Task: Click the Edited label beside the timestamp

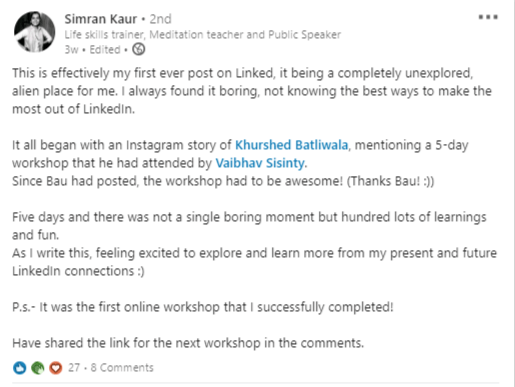Action: [105, 50]
